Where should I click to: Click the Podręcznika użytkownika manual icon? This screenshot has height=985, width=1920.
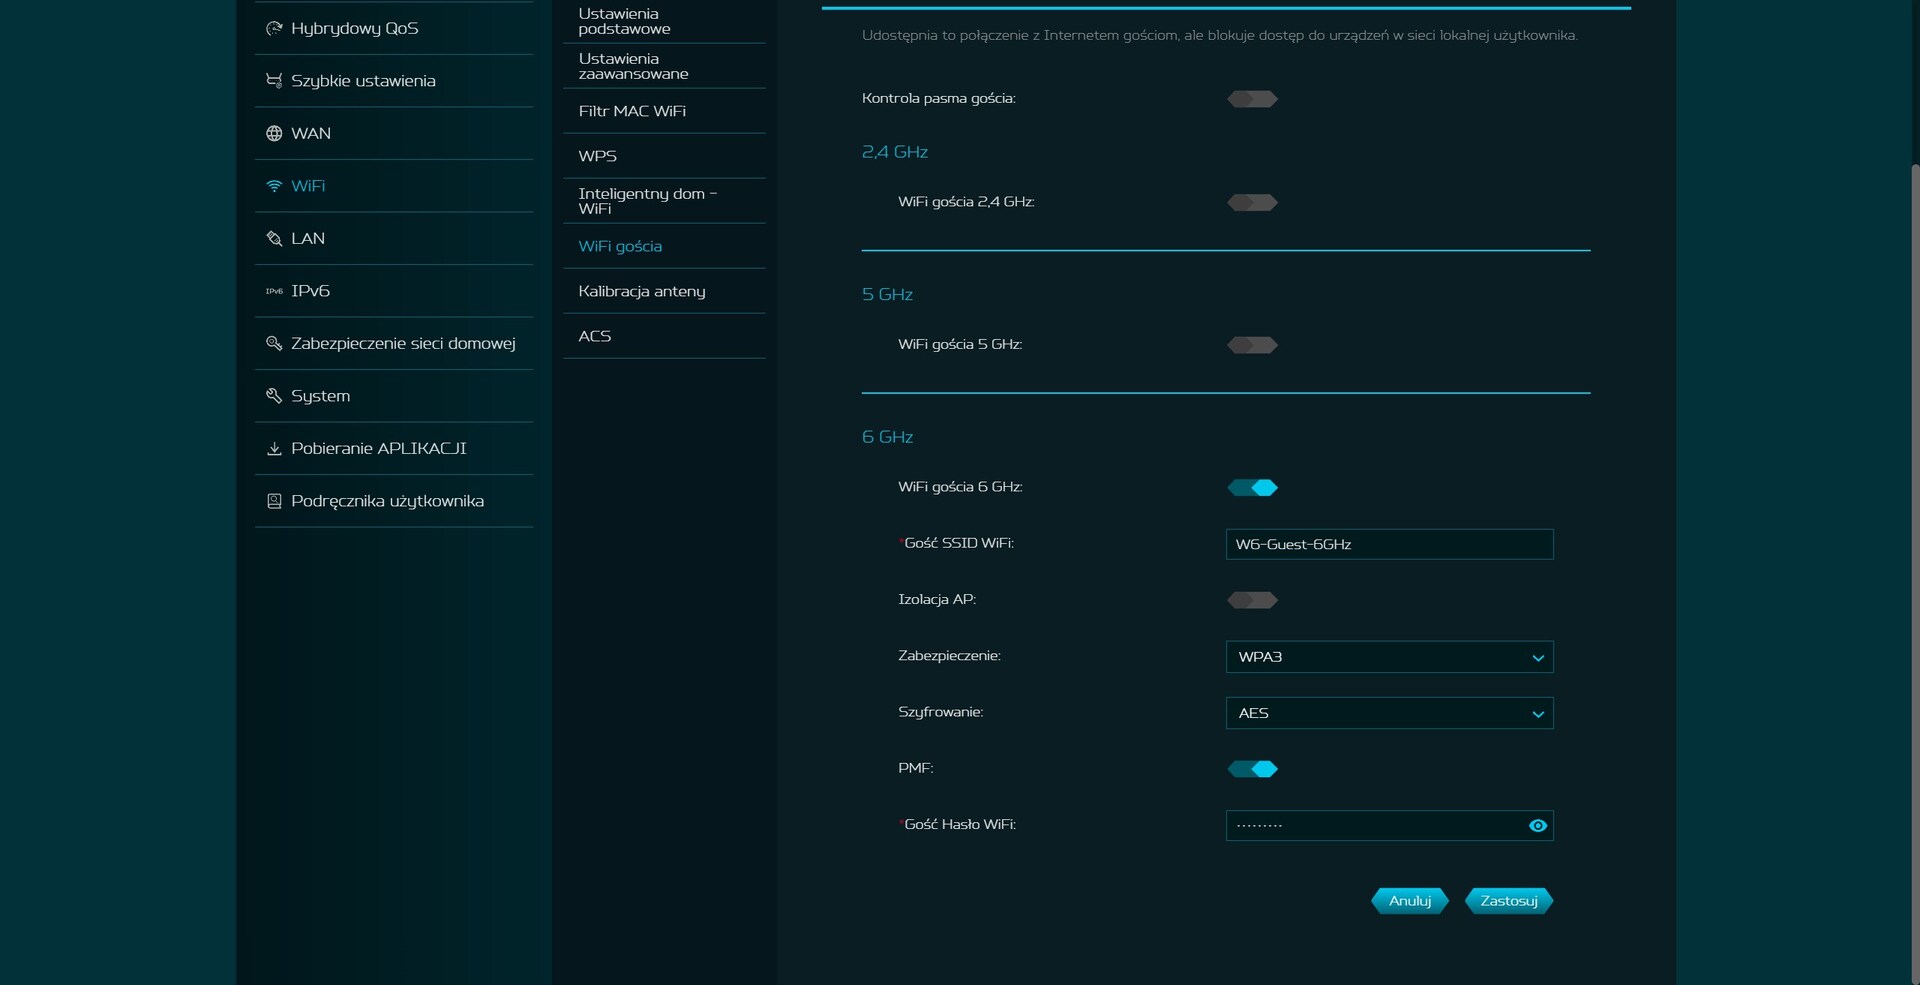[274, 501]
